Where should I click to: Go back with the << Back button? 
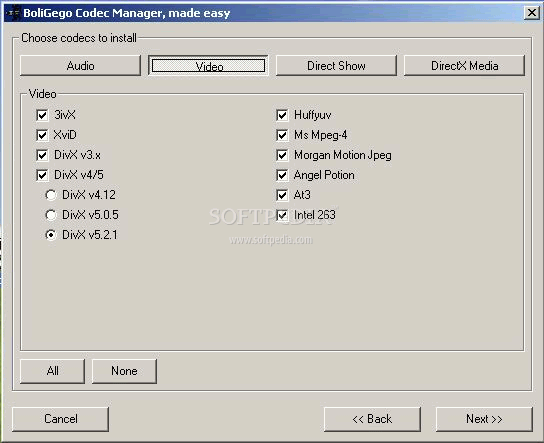pyautogui.click(x=372, y=419)
